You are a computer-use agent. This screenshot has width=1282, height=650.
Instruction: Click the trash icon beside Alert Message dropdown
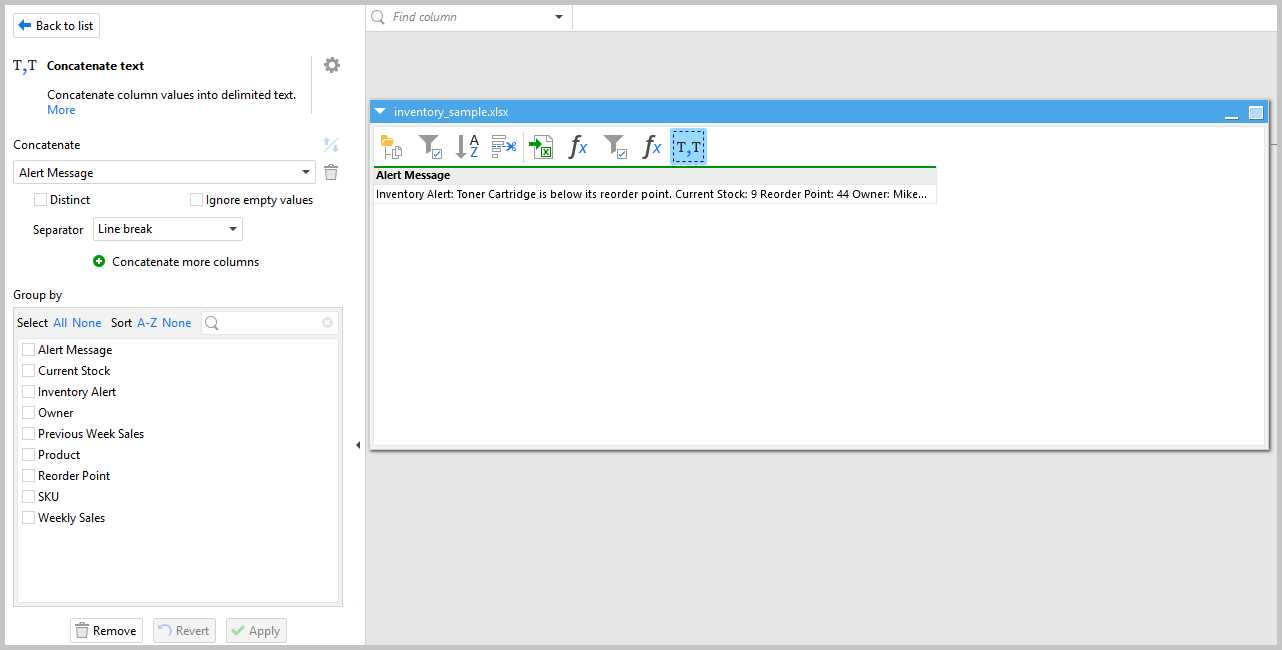(x=331, y=173)
